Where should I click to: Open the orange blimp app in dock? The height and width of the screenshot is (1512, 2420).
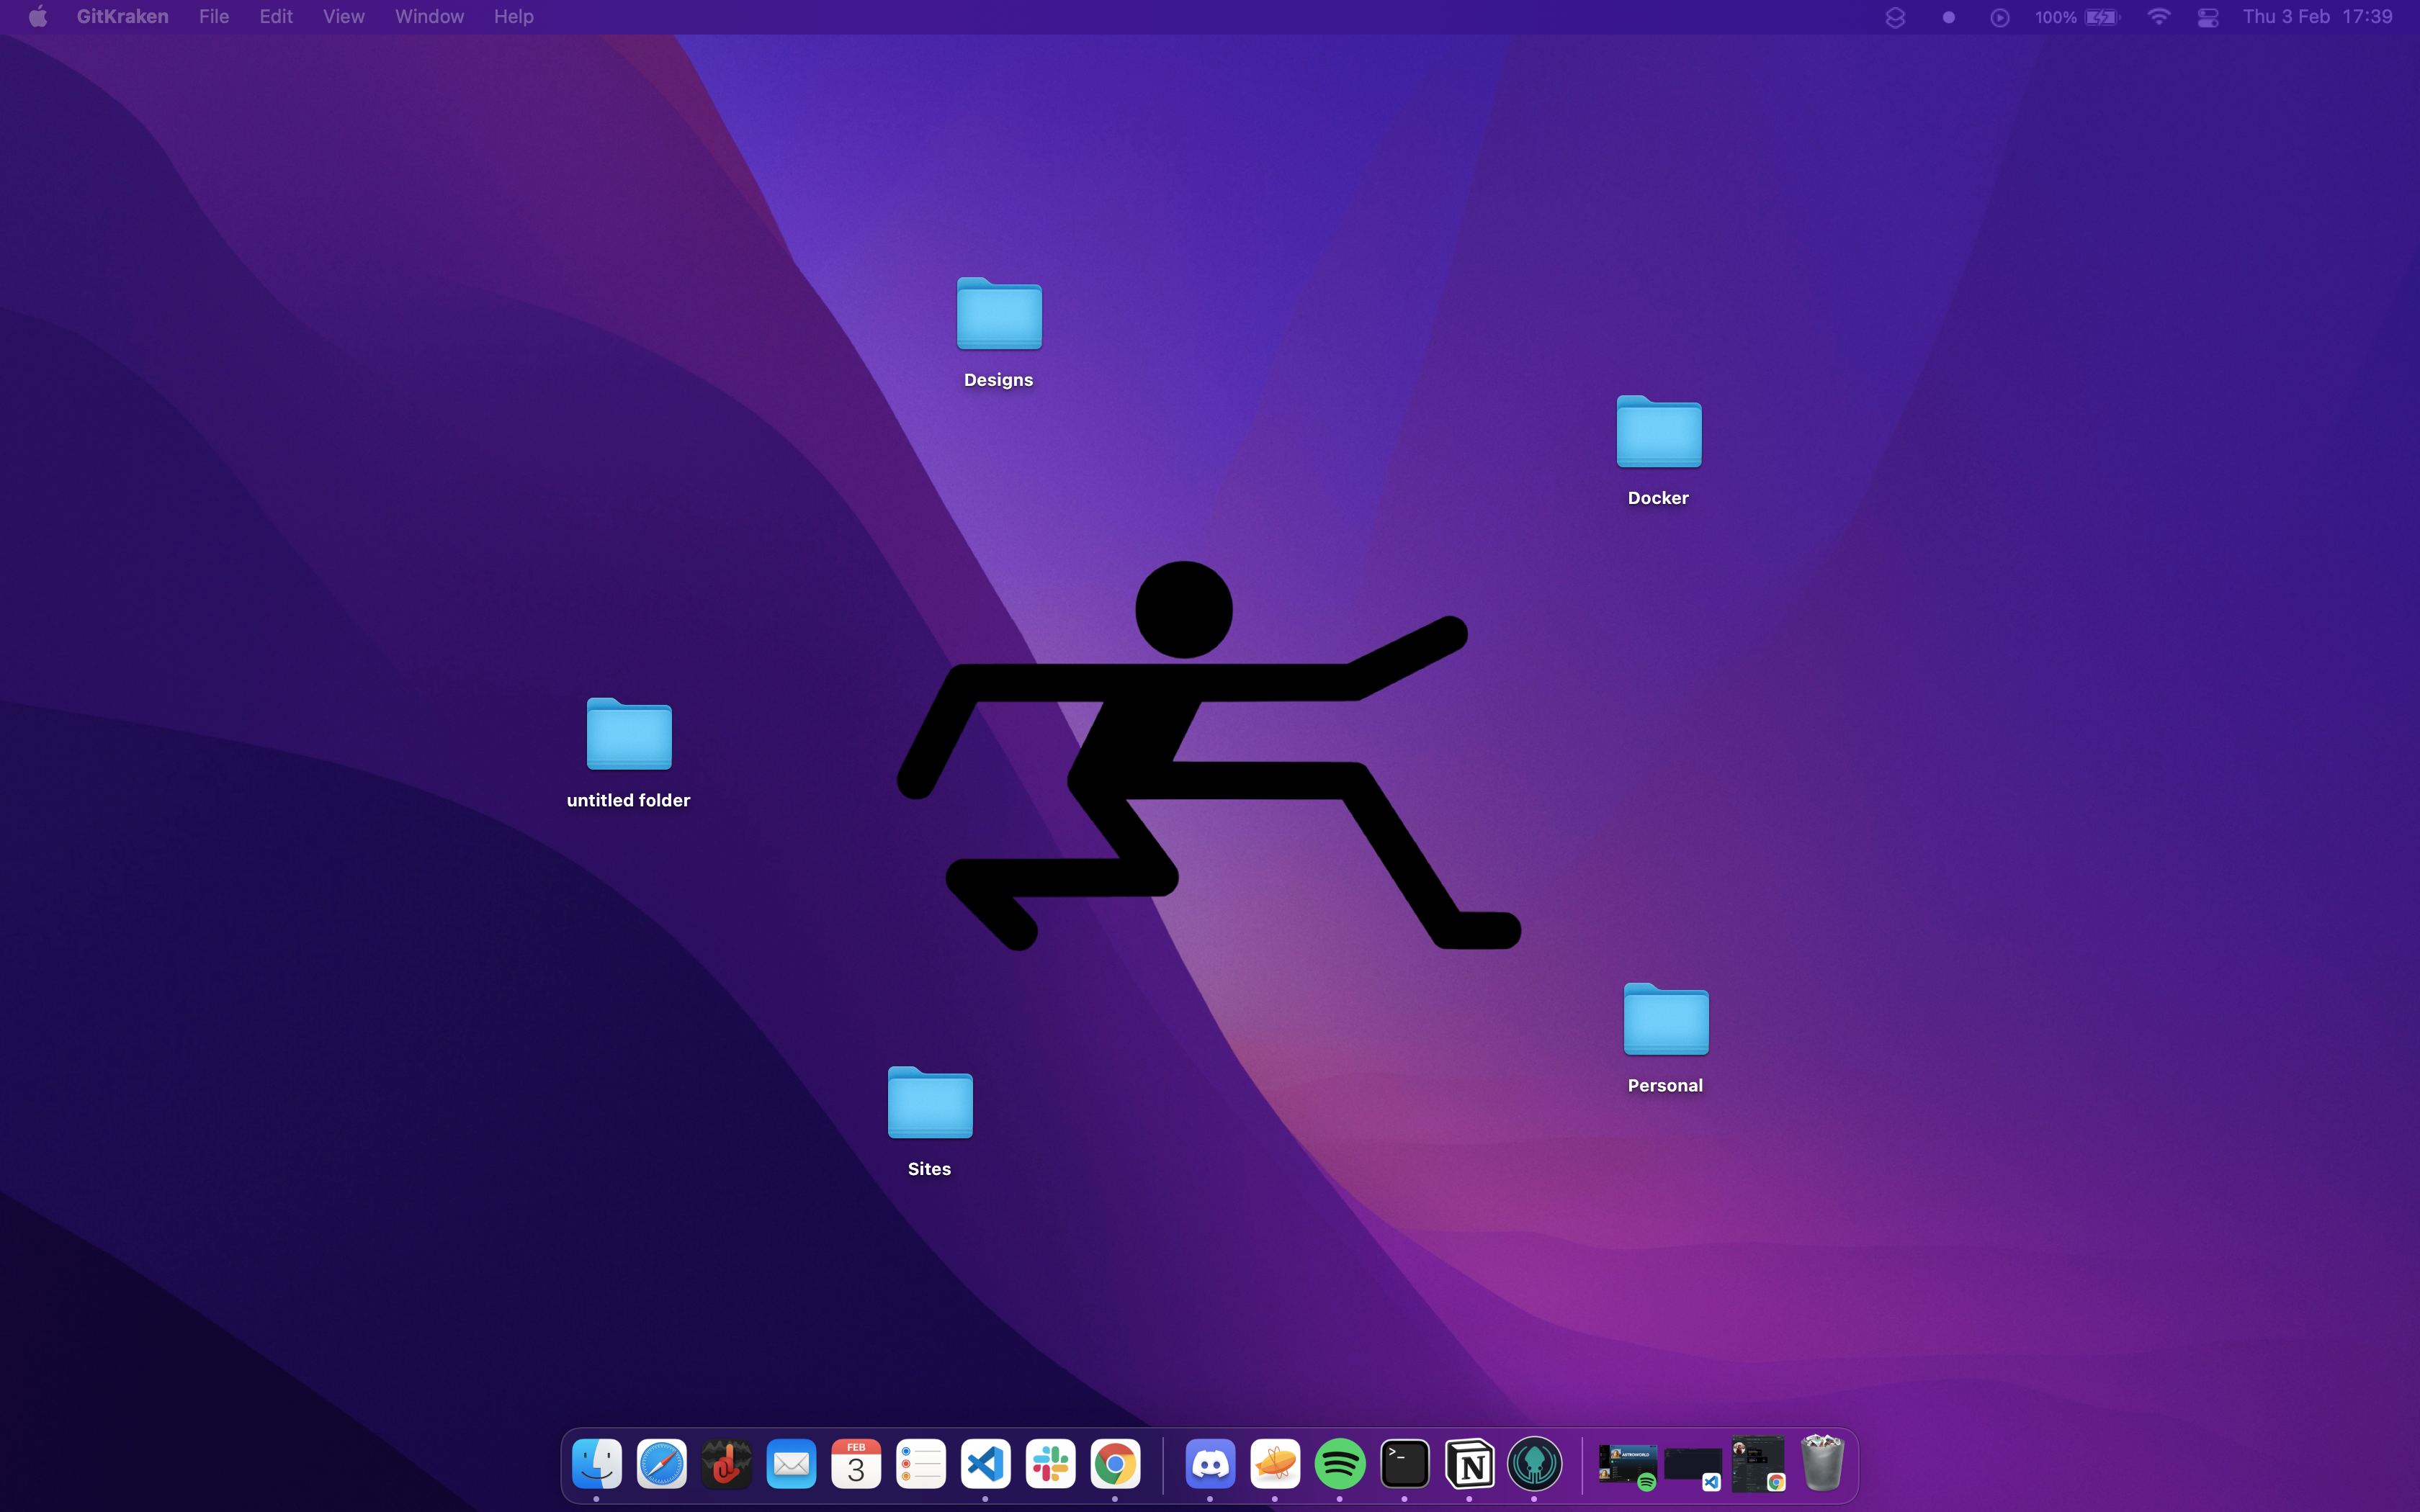[1275, 1464]
